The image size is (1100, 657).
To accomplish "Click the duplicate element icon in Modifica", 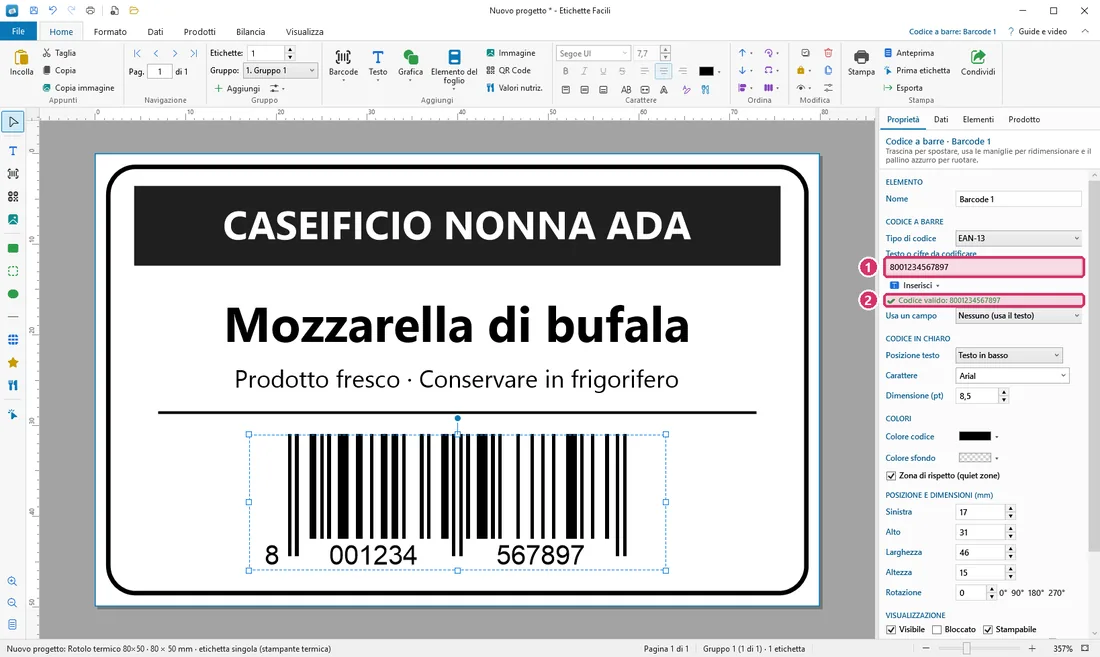I will tap(828, 70).
